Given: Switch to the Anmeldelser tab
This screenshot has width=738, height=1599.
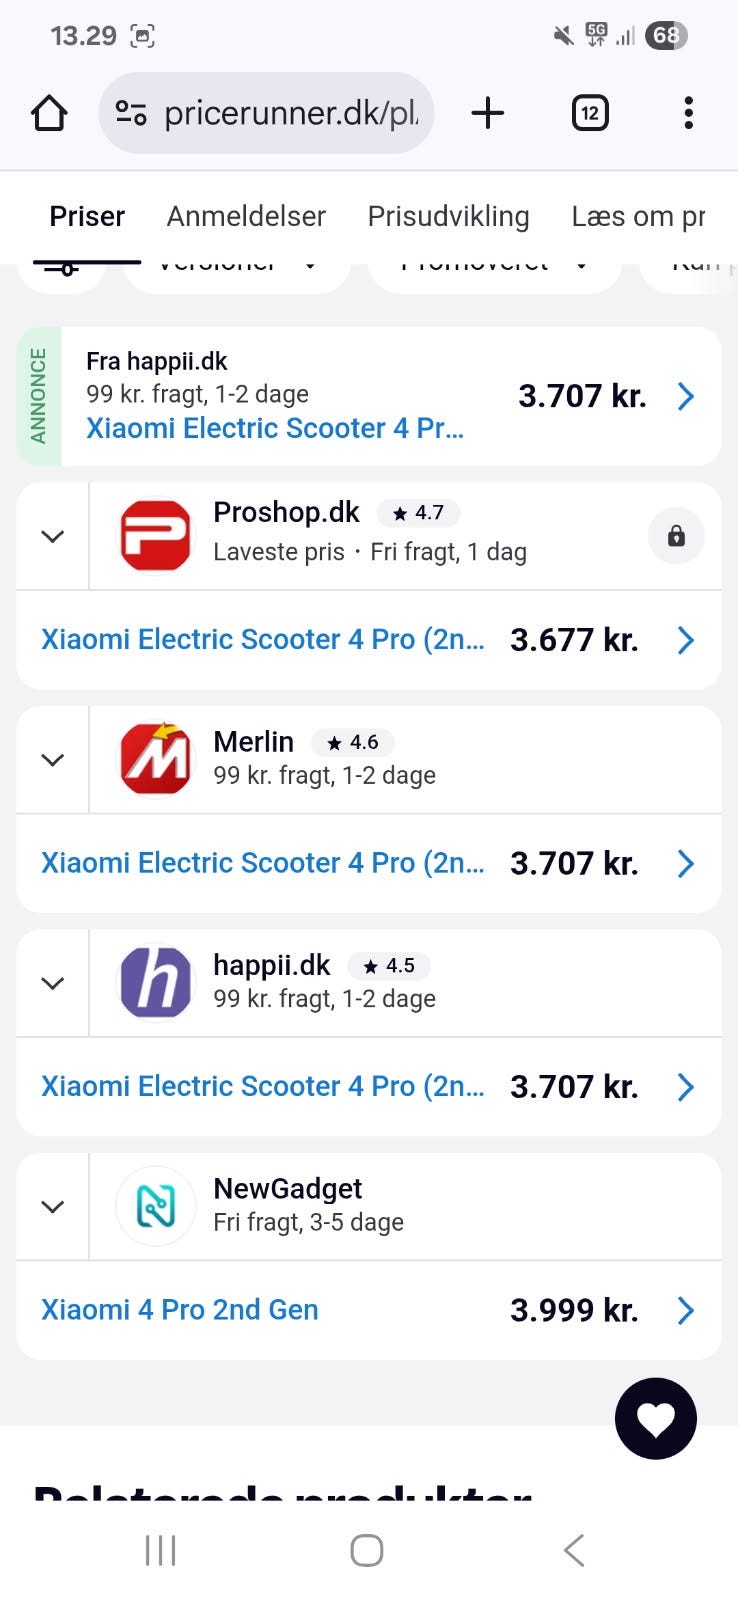Looking at the screenshot, I should pyautogui.click(x=246, y=216).
